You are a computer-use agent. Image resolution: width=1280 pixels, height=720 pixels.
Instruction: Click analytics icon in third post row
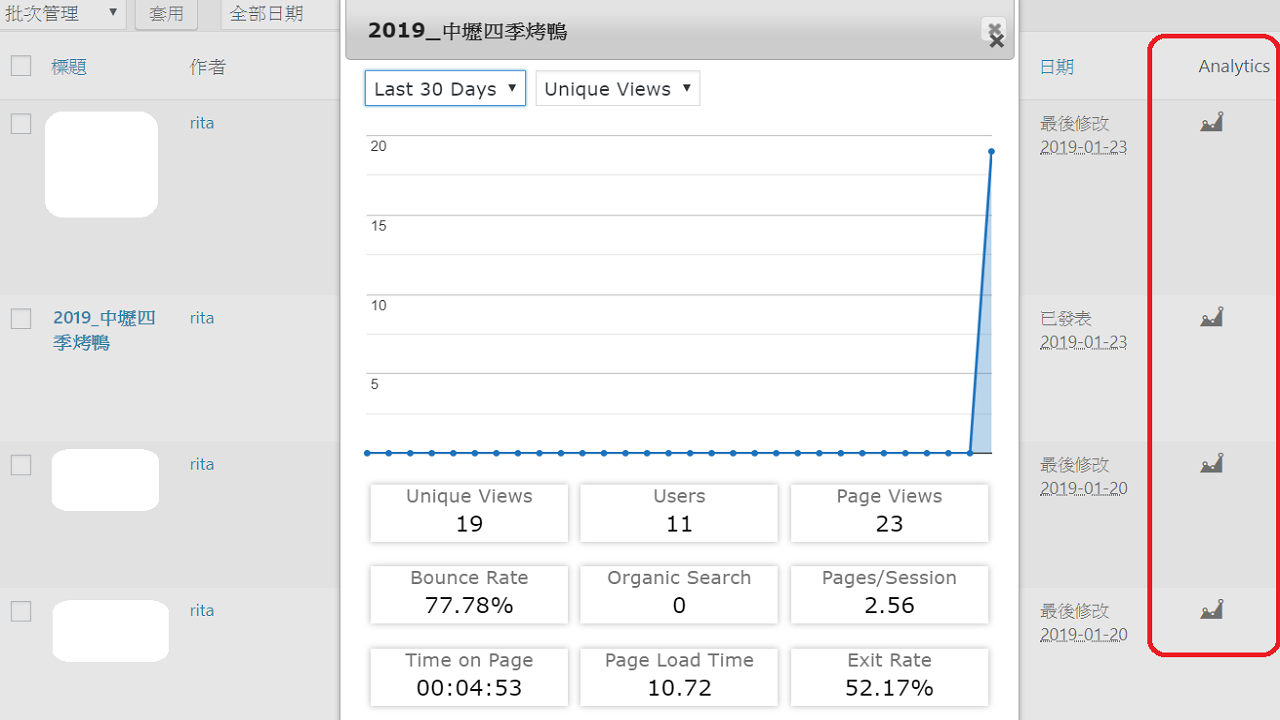[1211, 464]
